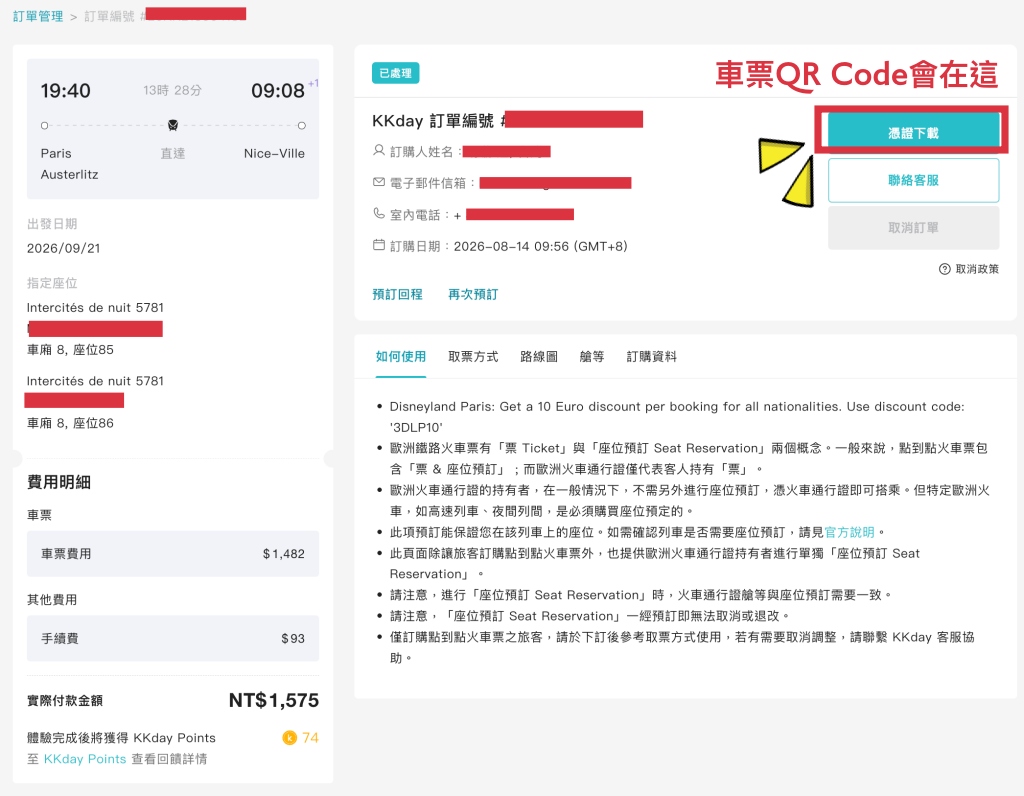The height and width of the screenshot is (796, 1024).
Task: Click the orange KKday Points coin icon
Action: [289, 738]
